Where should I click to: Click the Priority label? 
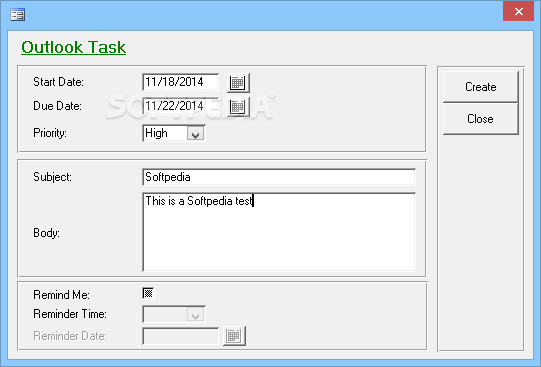point(50,133)
